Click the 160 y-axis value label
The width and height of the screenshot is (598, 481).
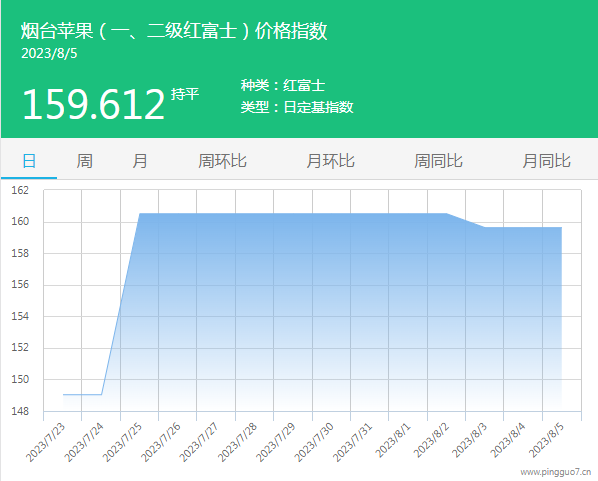click(x=20, y=222)
